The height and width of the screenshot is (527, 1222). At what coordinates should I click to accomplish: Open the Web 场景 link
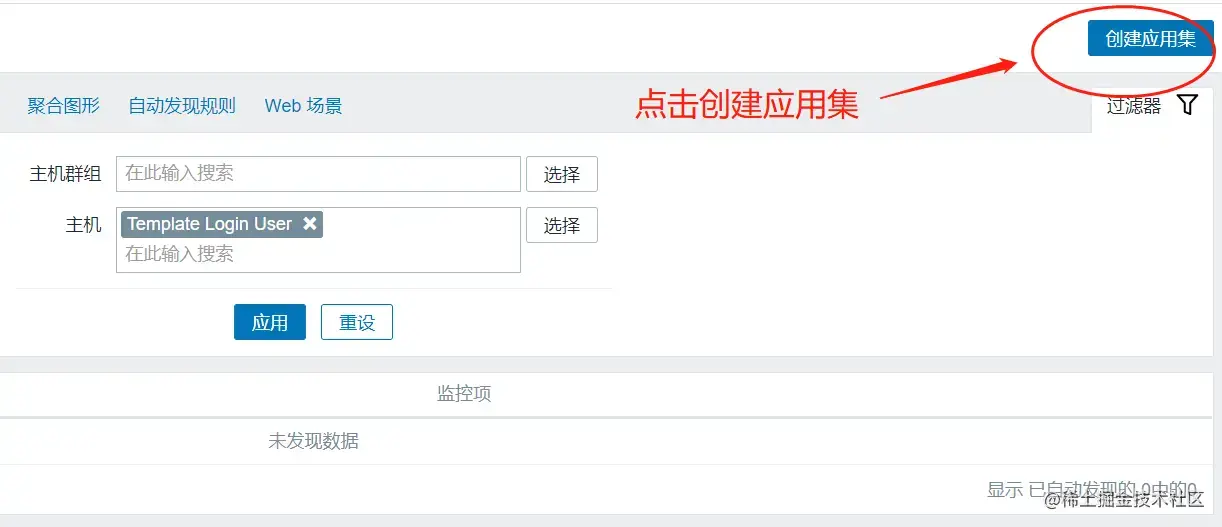pyautogui.click(x=303, y=106)
